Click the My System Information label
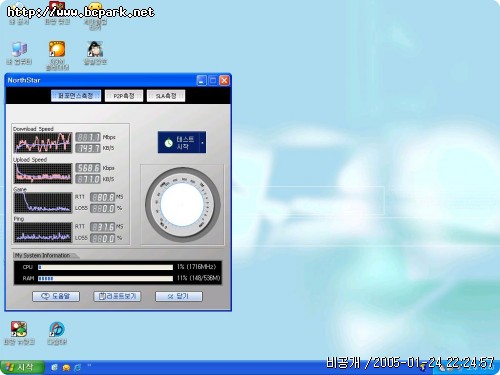The height and width of the screenshot is (375, 500). click(42, 255)
